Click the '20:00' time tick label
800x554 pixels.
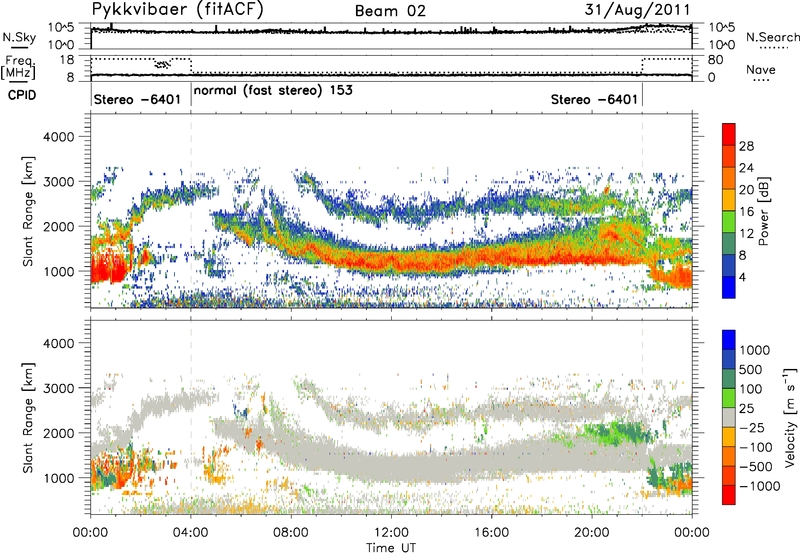tap(592, 533)
